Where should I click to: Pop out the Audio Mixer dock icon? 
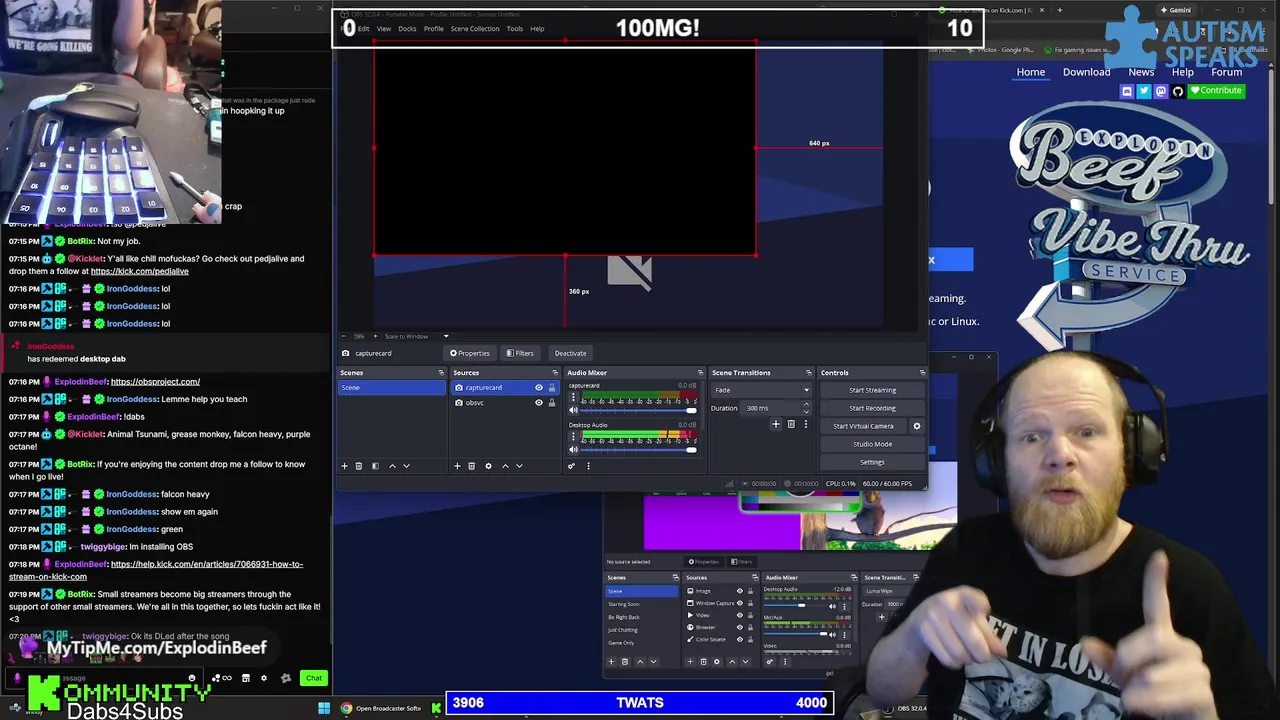click(700, 373)
